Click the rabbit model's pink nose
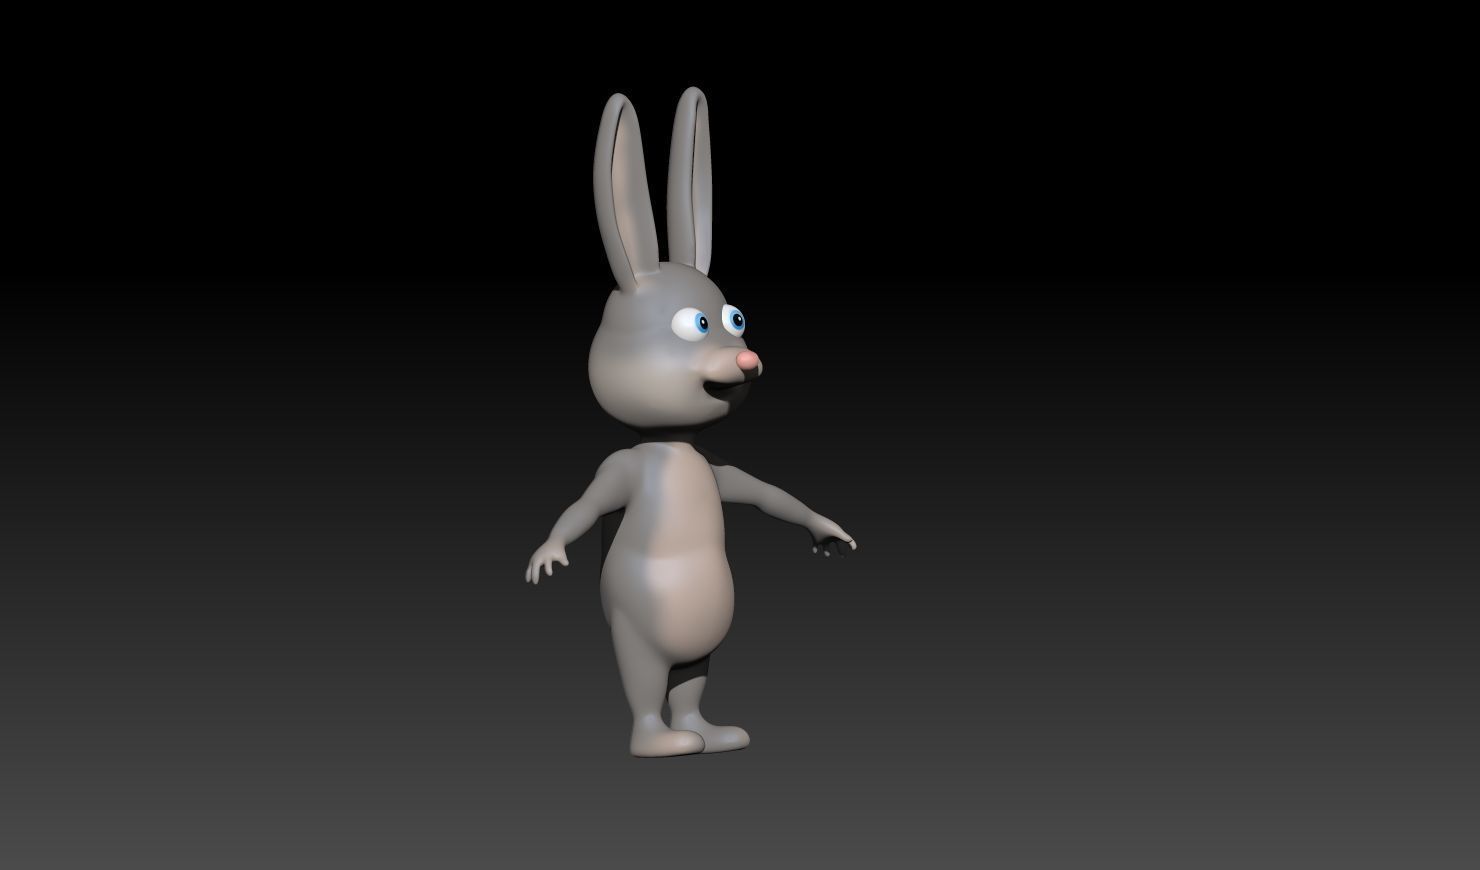 [748, 361]
